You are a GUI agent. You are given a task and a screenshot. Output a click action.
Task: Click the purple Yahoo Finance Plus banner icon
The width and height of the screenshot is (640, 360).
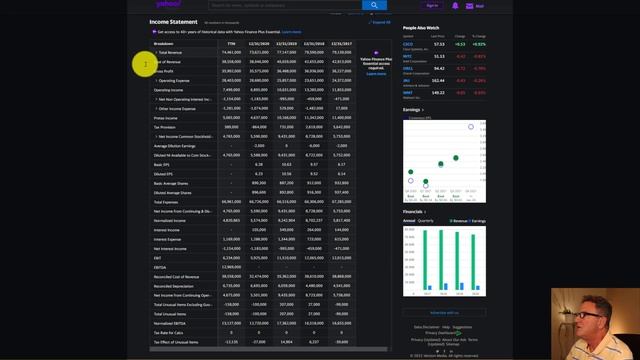pyautogui.click(x=154, y=31)
